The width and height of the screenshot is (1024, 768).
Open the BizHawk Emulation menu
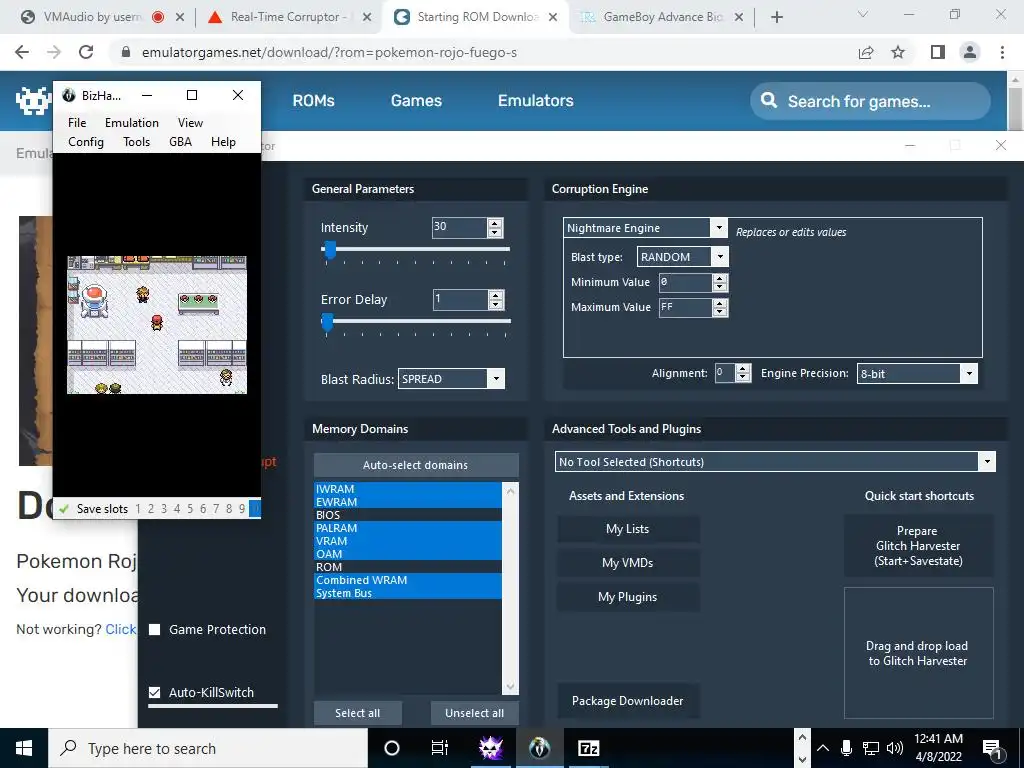click(132, 123)
